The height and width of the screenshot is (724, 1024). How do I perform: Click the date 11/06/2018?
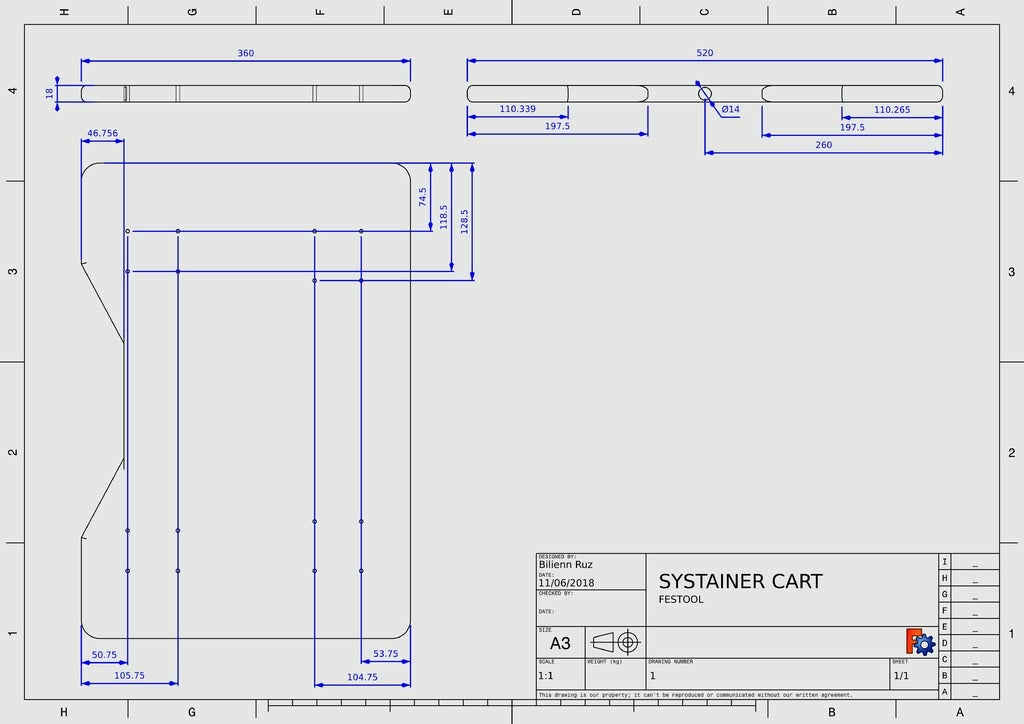click(566, 583)
